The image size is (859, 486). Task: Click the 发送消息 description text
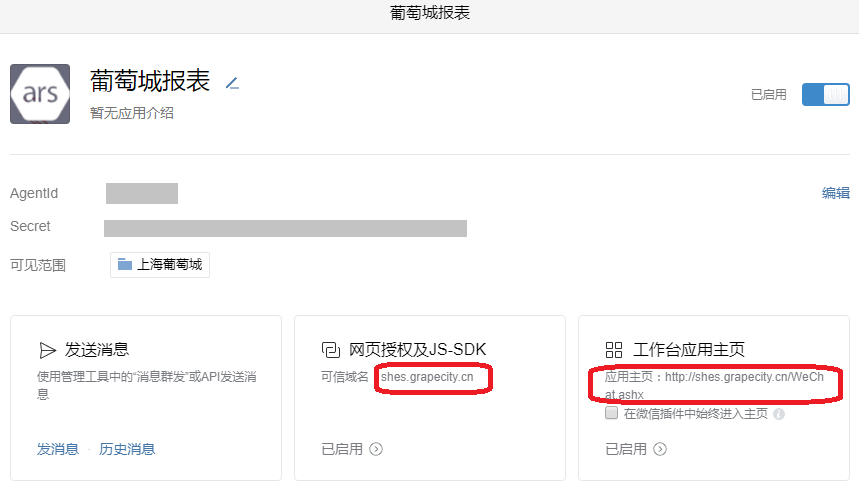pyautogui.click(x=146, y=385)
